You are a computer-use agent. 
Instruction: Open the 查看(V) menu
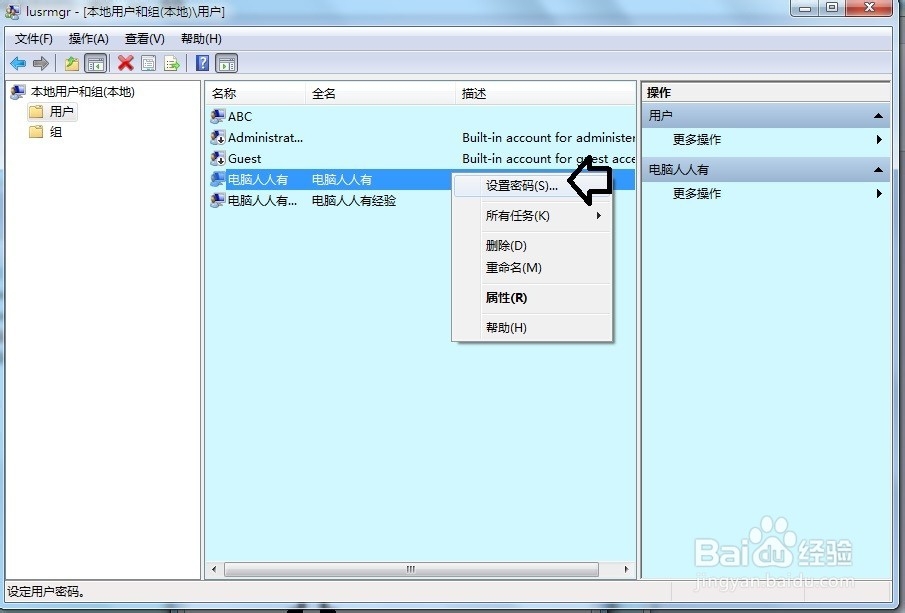click(x=144, y=39)
